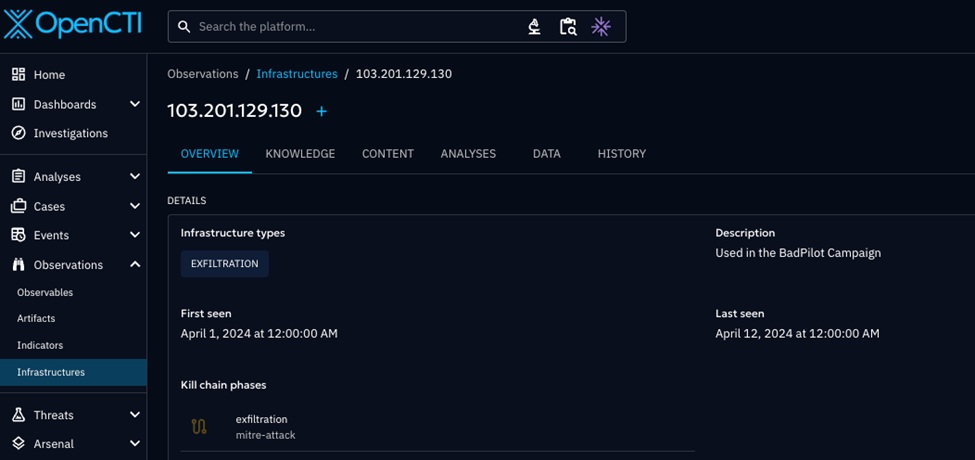Click the breadcrumb text 103.201.129.130
Image resolution: width=975 pixels, height=460 pixels.
pyautogui.click(x=404, y=74)
